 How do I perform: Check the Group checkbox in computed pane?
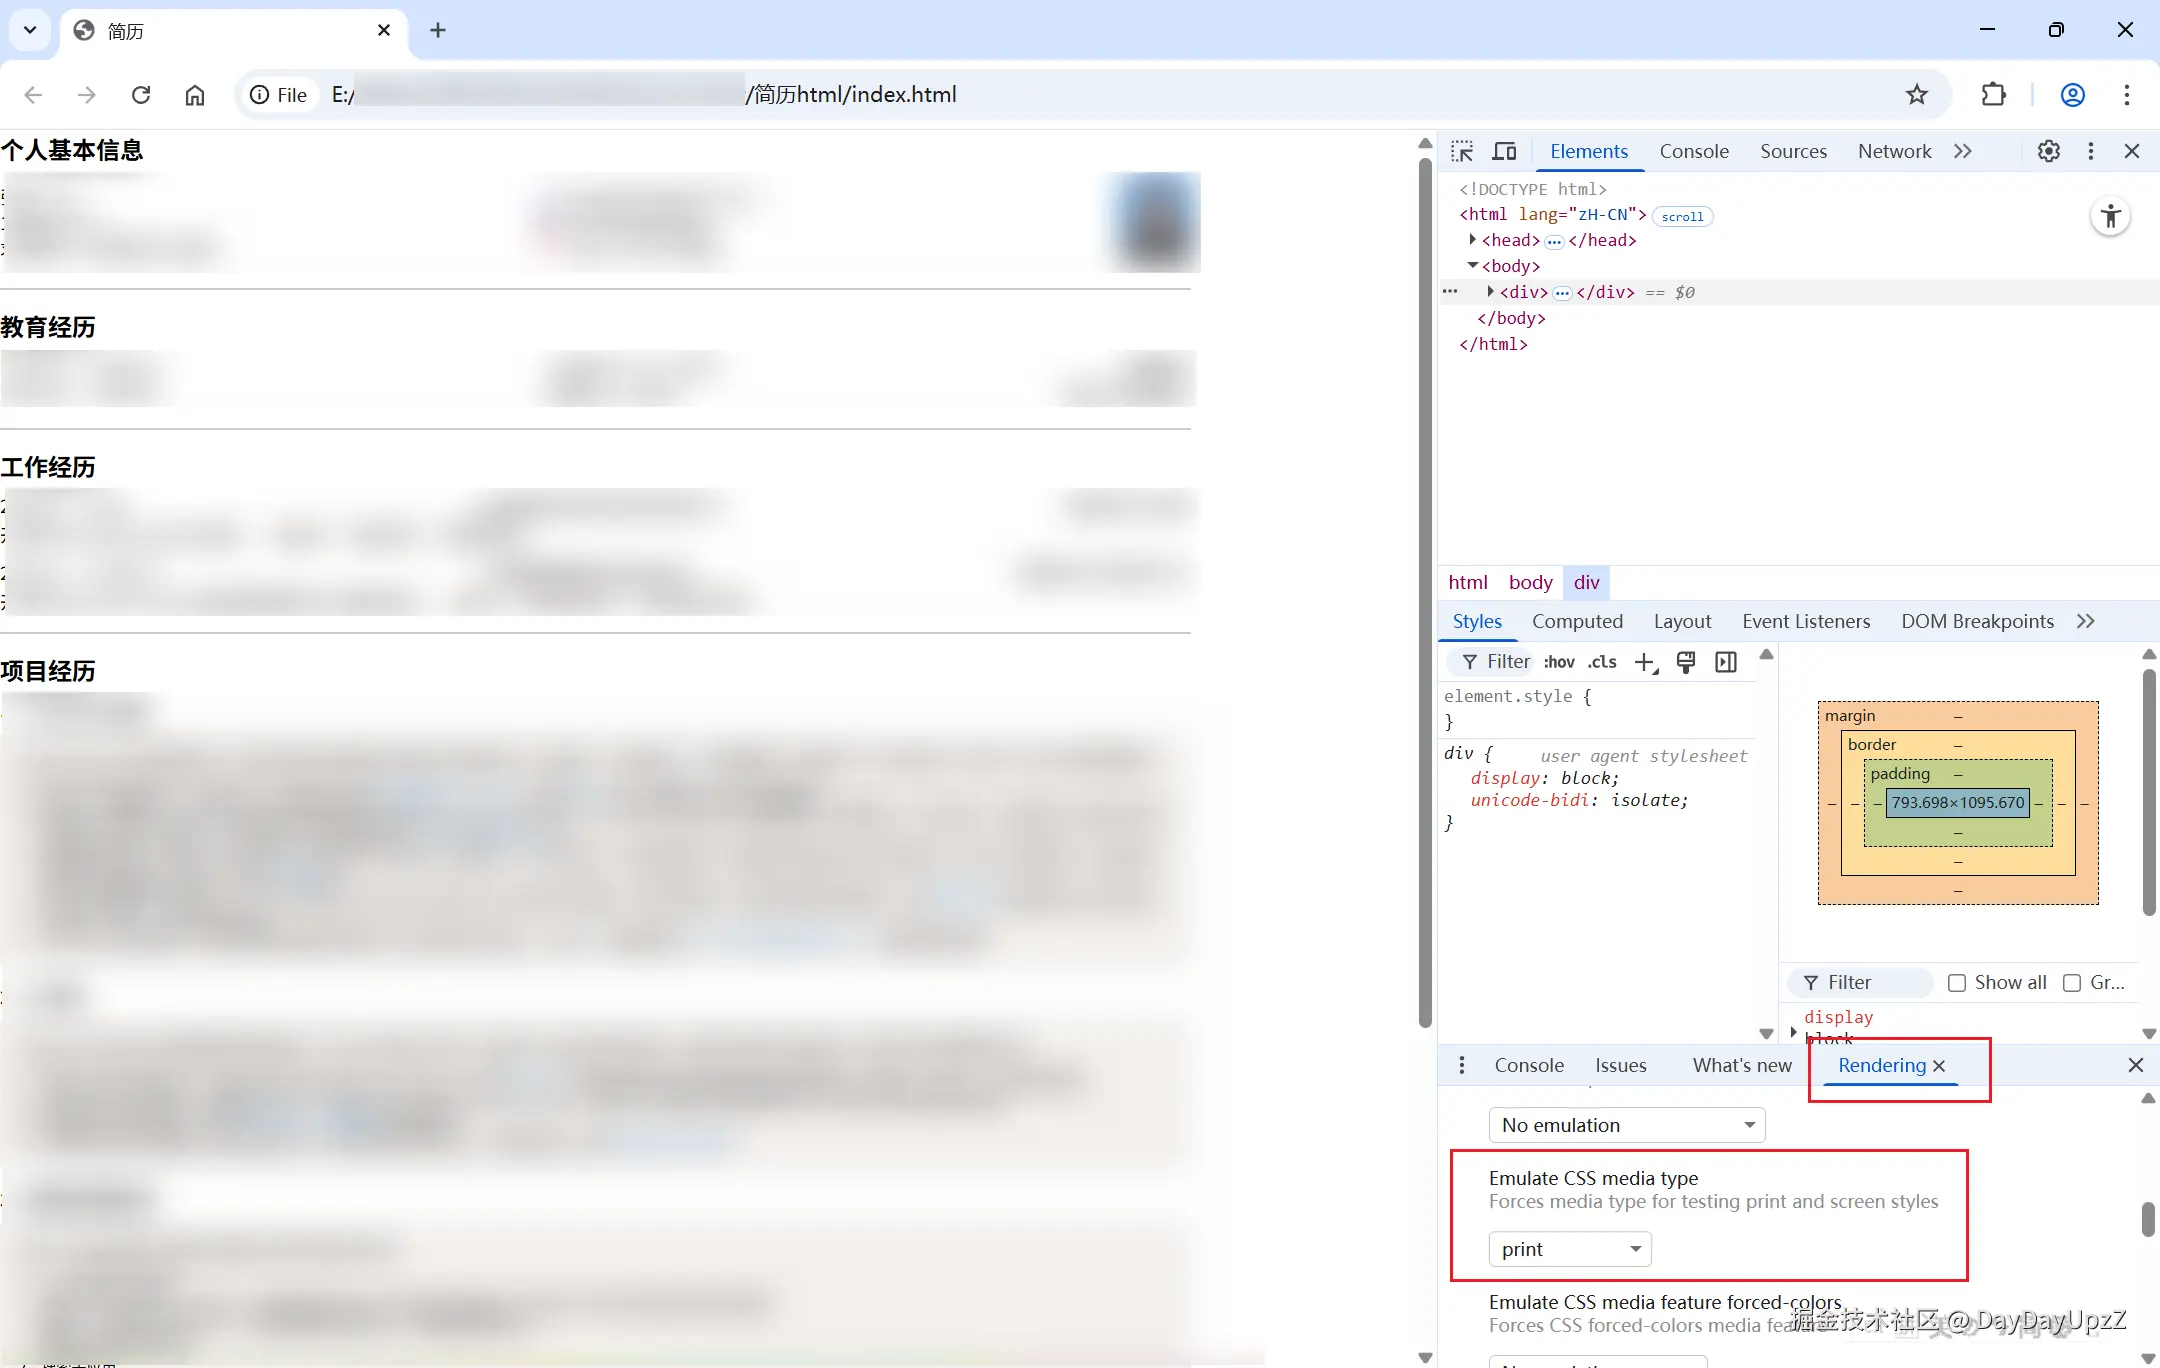pyautogui.click(x=2072, y=983)
